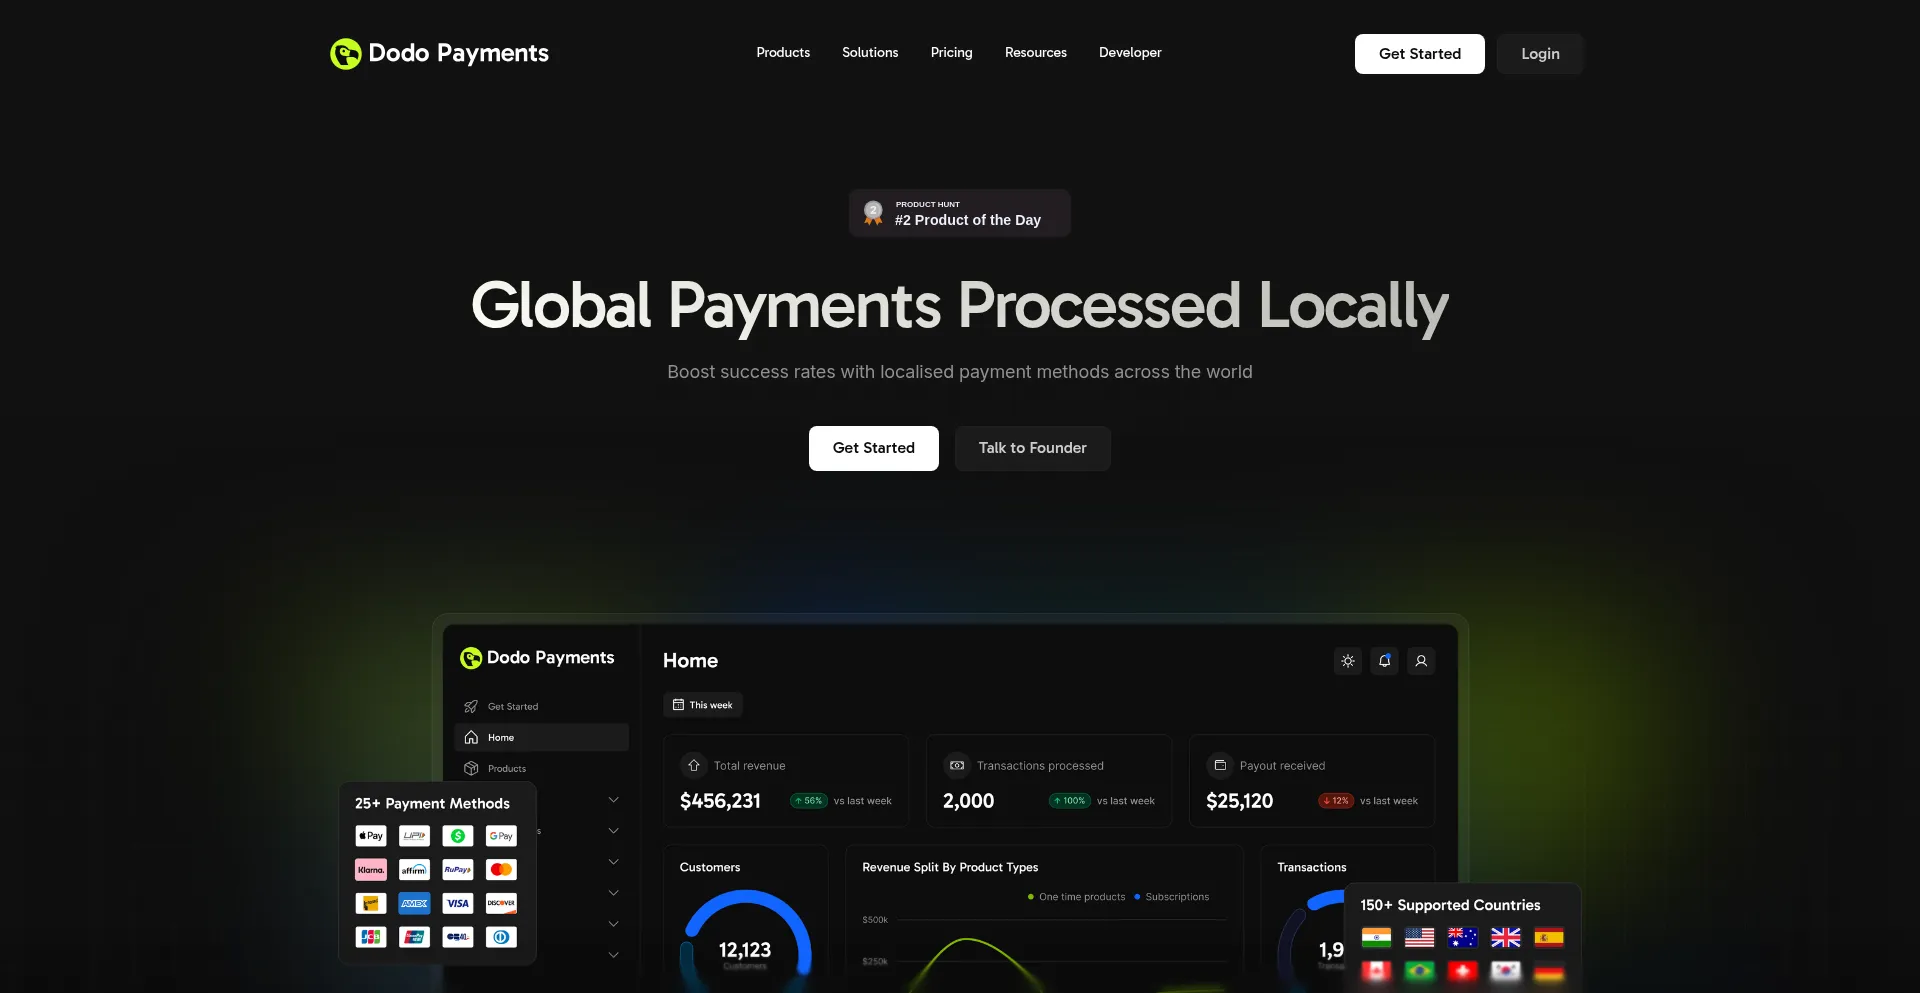Expand the sidebar chevron directly under Products row
The image size is (1920, 993).
pyautogui.click(x=614, y=800)
